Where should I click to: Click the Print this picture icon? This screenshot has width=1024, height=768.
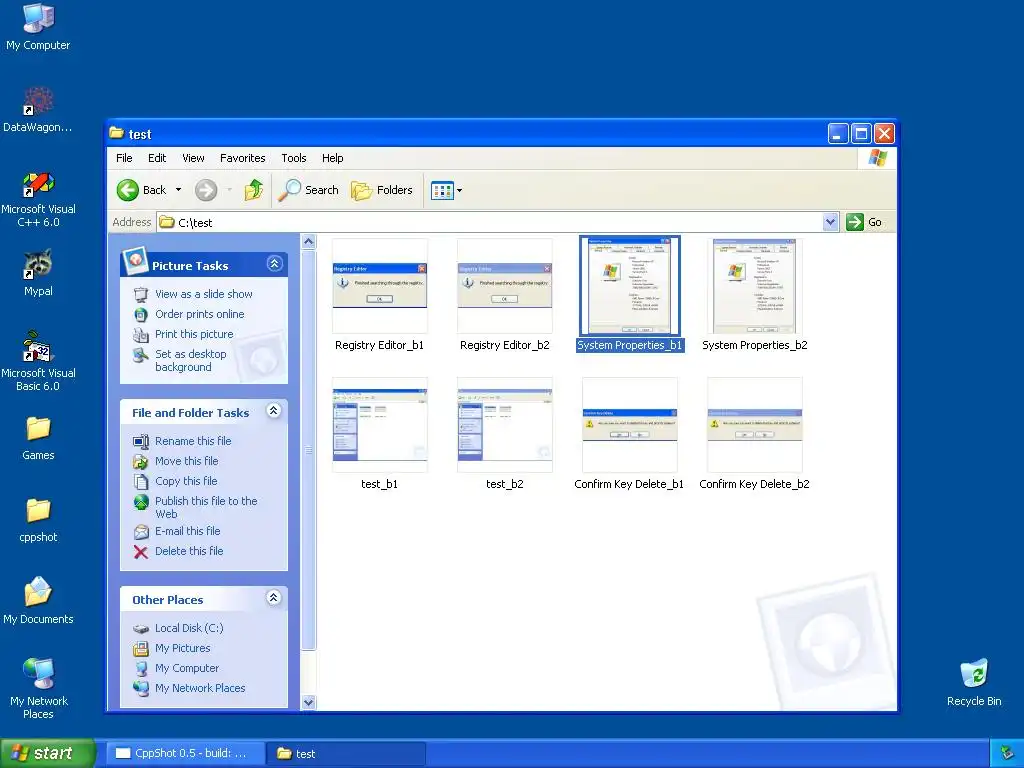(140, 334)
